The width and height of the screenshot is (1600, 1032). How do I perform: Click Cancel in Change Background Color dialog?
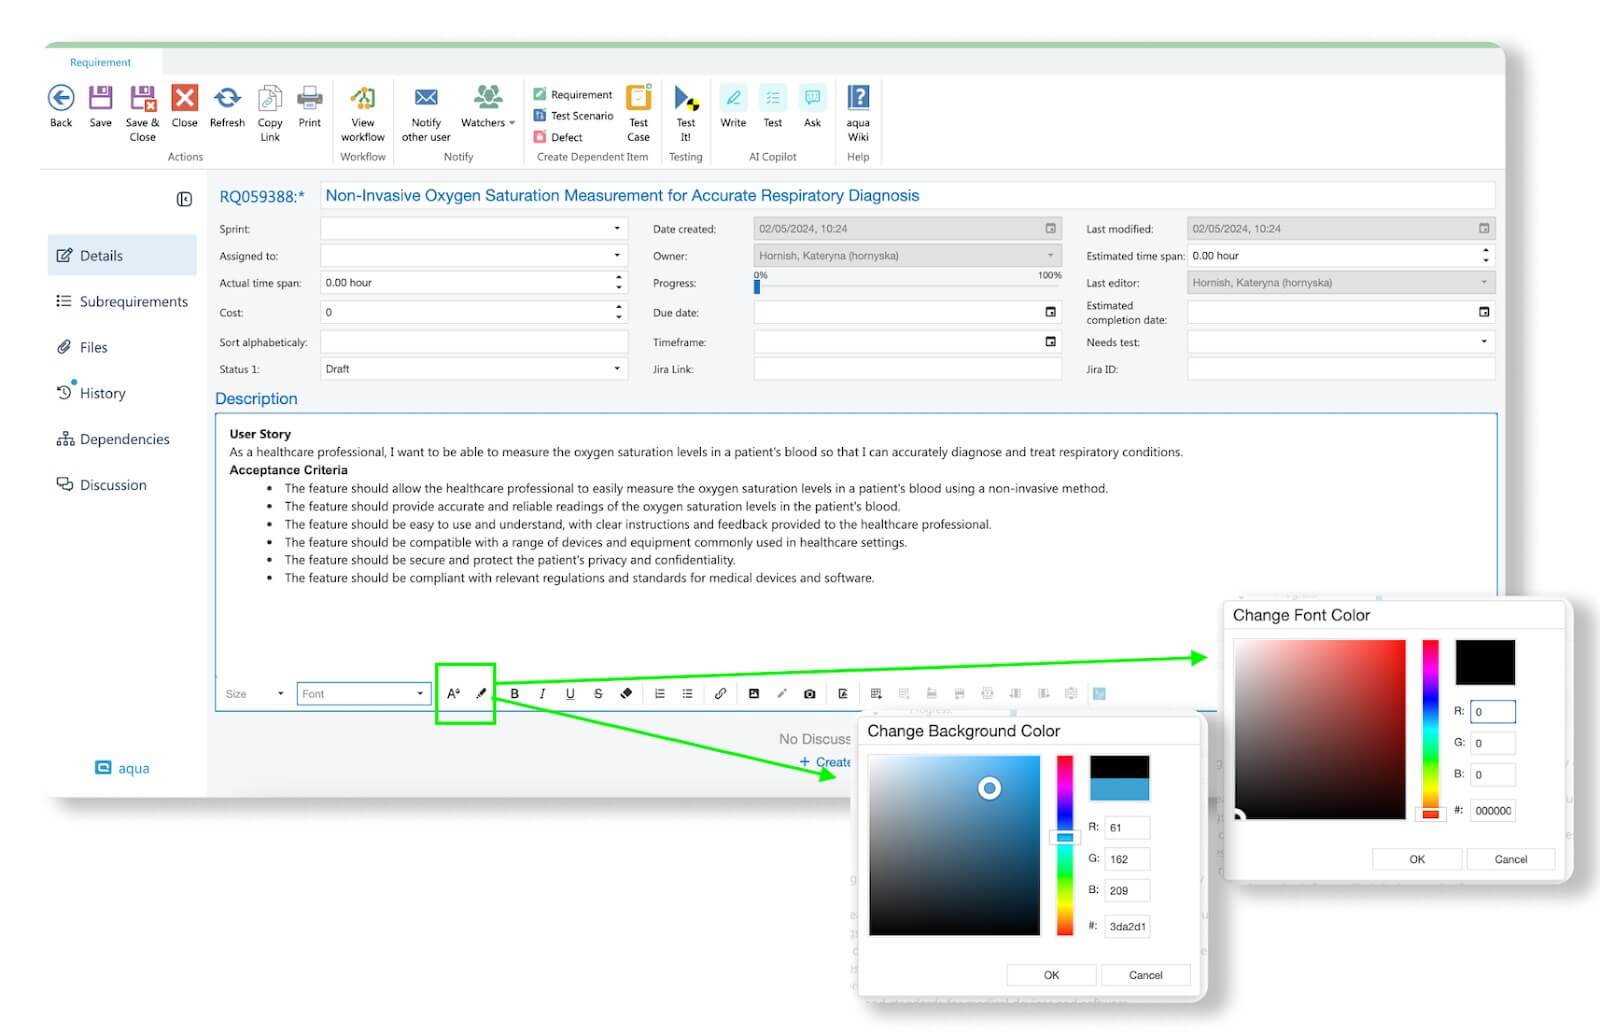[x=1145, y=975]
